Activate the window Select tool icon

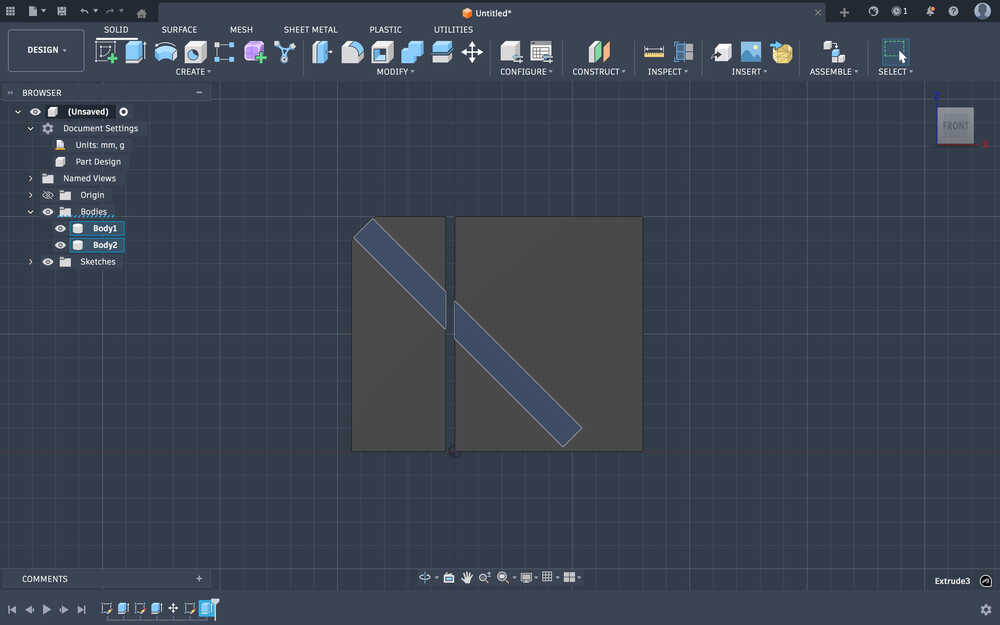point(895,52)
